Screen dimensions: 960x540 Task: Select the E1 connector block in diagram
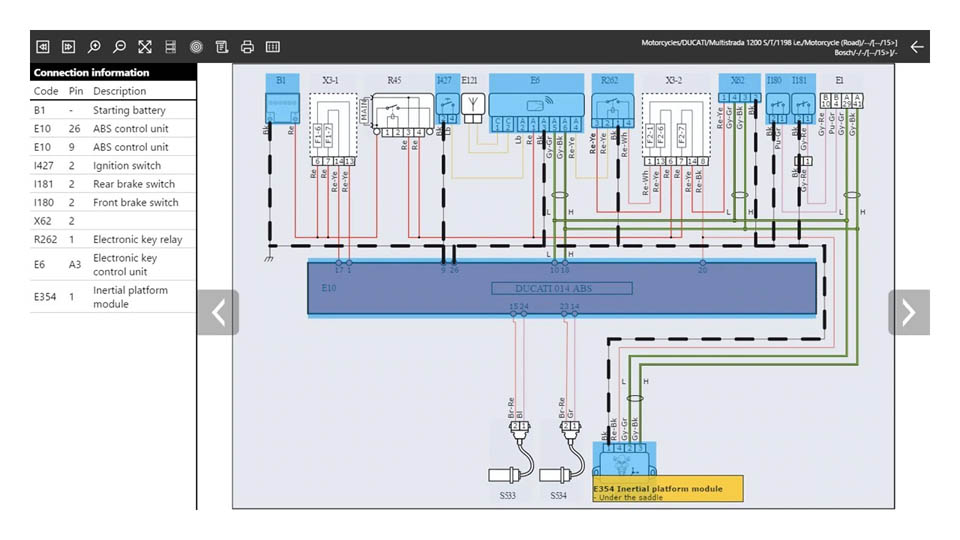tap(842, 100)
